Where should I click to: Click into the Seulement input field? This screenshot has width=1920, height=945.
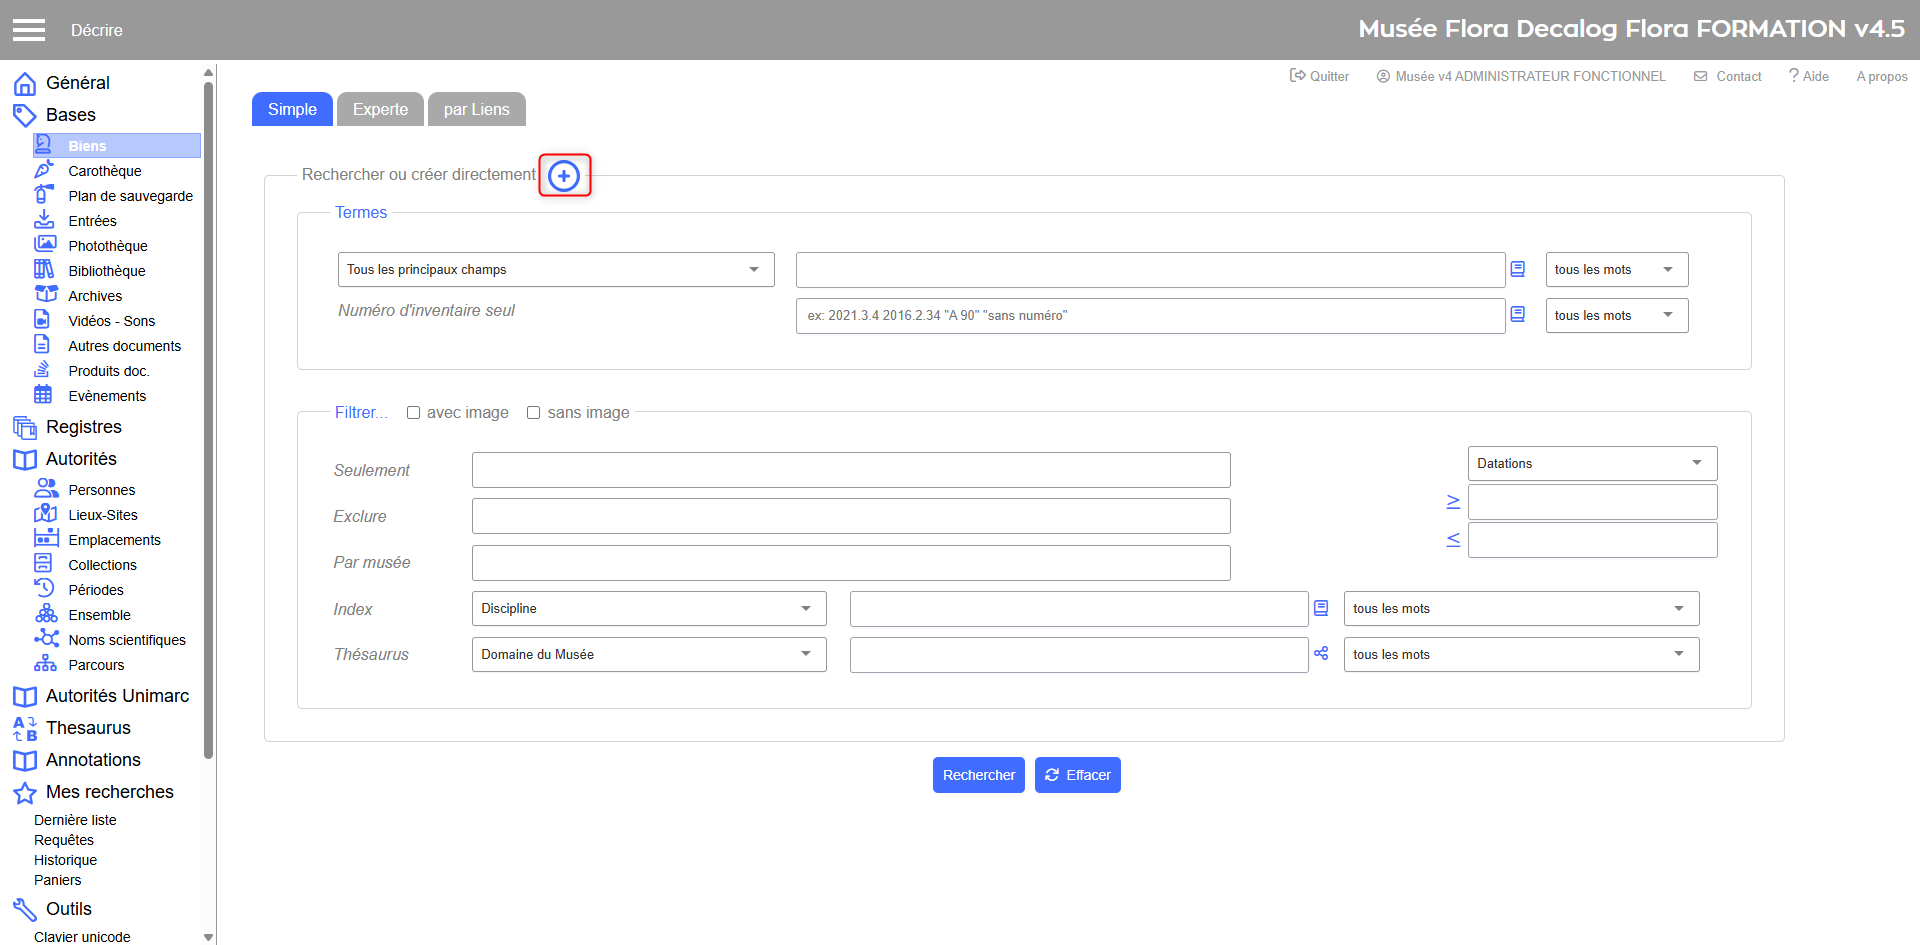pos(850,470)
